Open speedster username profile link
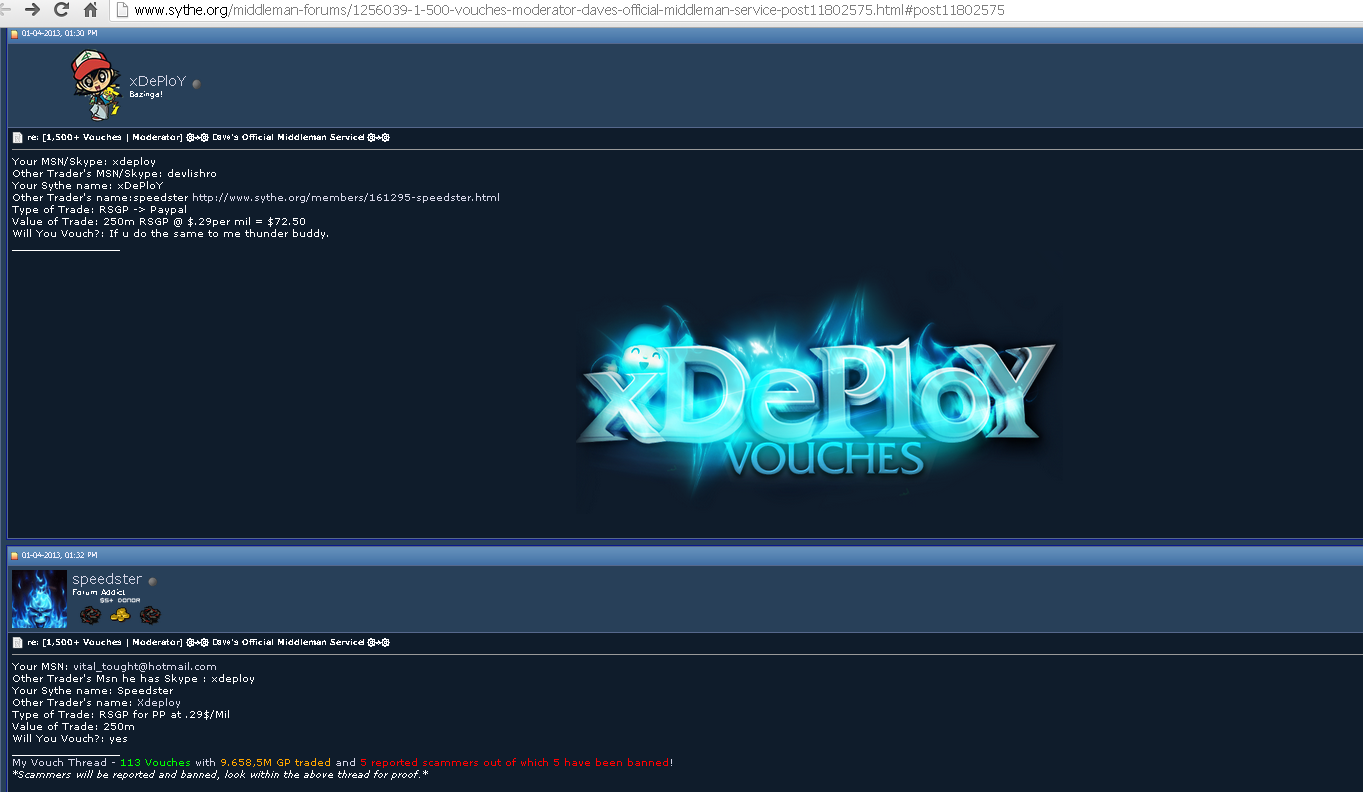The height and width of the screenshot is (792, 1363). pos(107,579)
